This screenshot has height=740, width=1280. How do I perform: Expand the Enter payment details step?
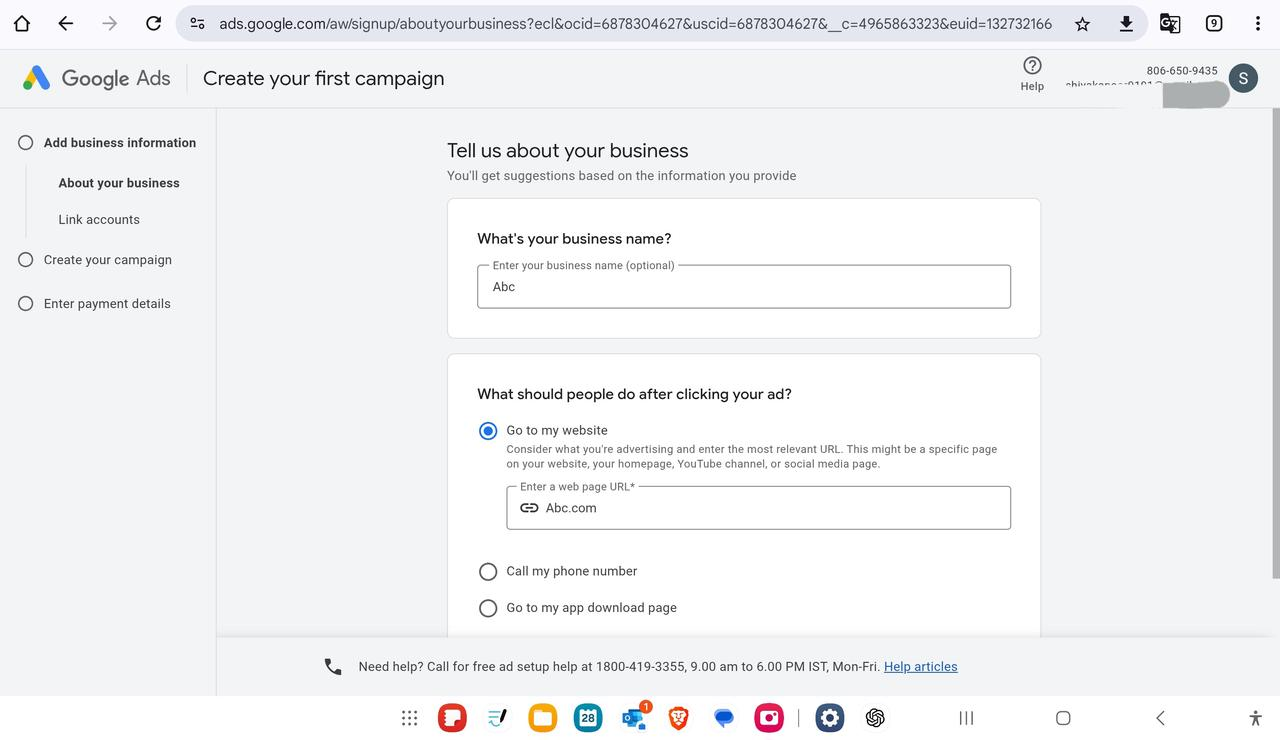[x=106, y=303]
